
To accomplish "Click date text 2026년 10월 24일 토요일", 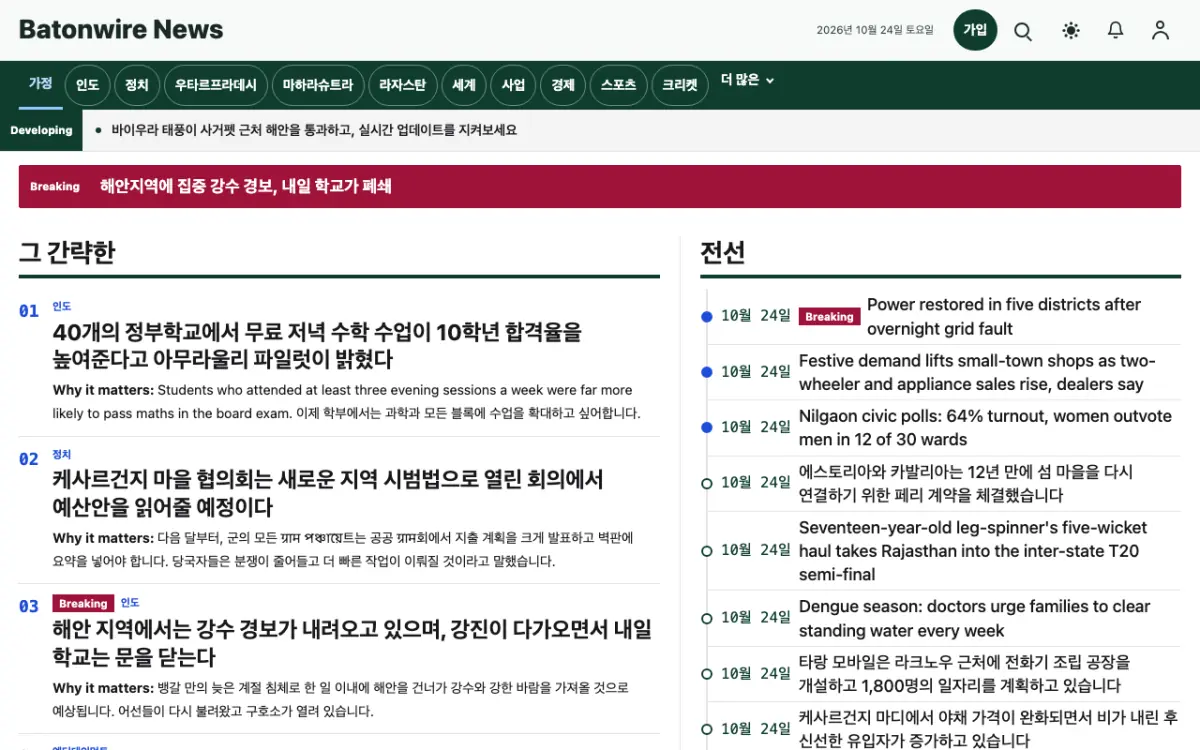I will pyautogui.click(x=875, y=30).
